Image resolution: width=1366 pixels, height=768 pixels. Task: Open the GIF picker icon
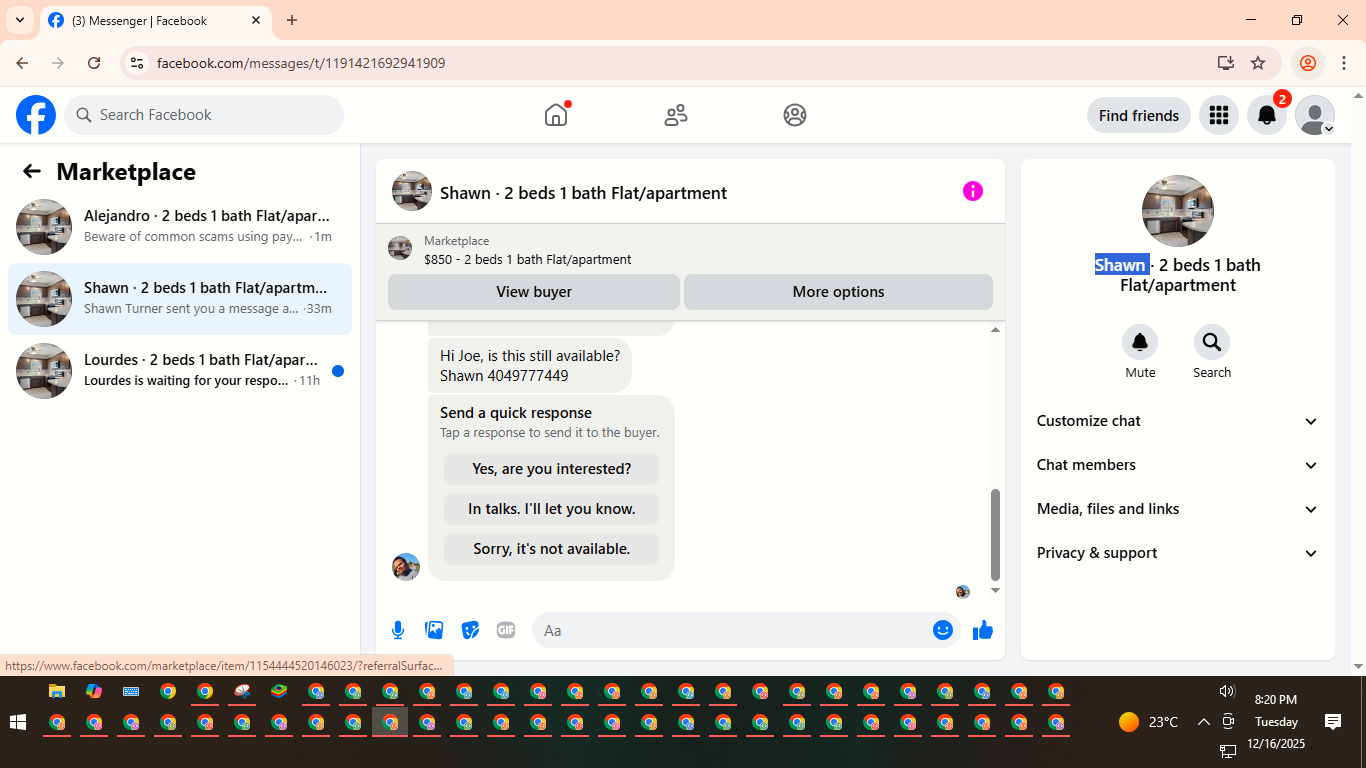pyautogui.click(x=506, y=630)
